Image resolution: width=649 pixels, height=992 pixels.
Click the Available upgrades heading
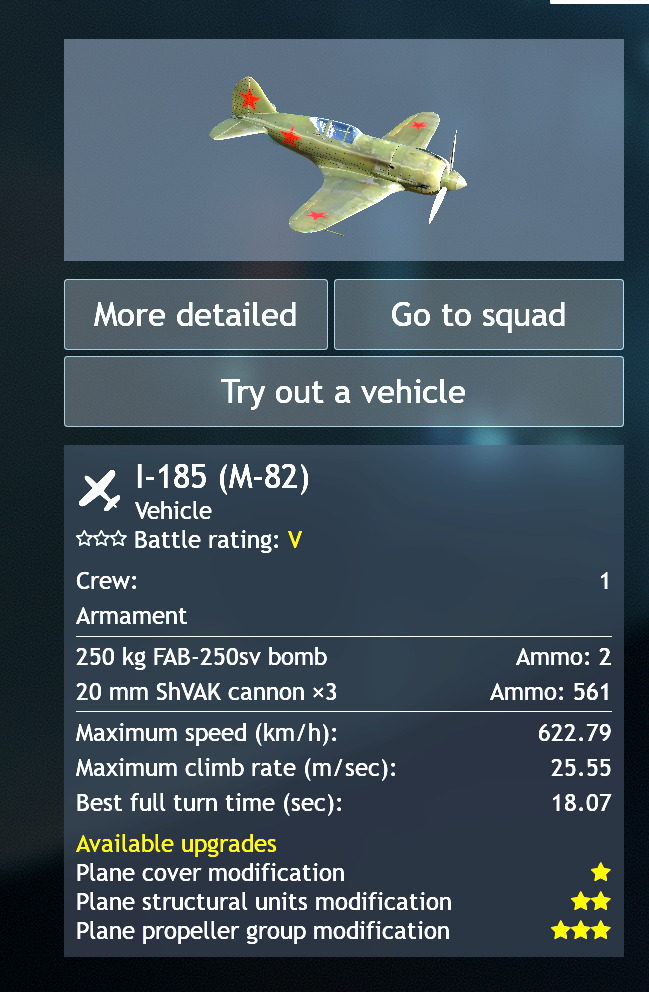(x=176, y=844)
